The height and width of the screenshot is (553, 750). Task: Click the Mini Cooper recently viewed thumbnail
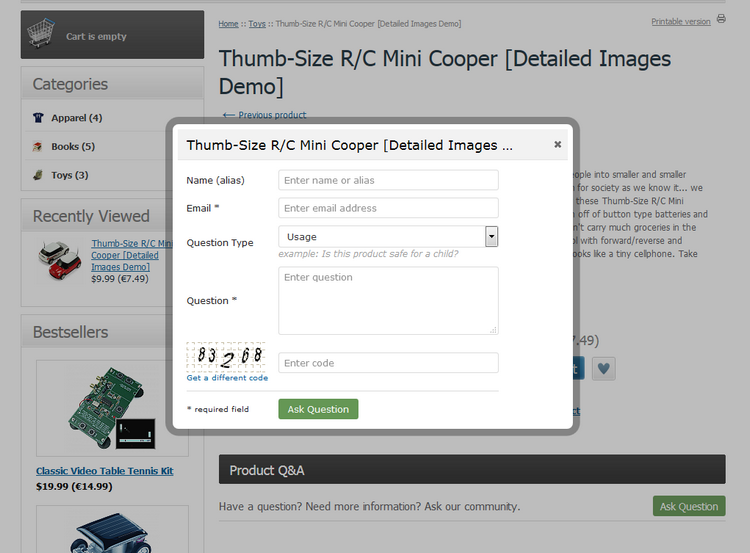click(x=60, y=261)
